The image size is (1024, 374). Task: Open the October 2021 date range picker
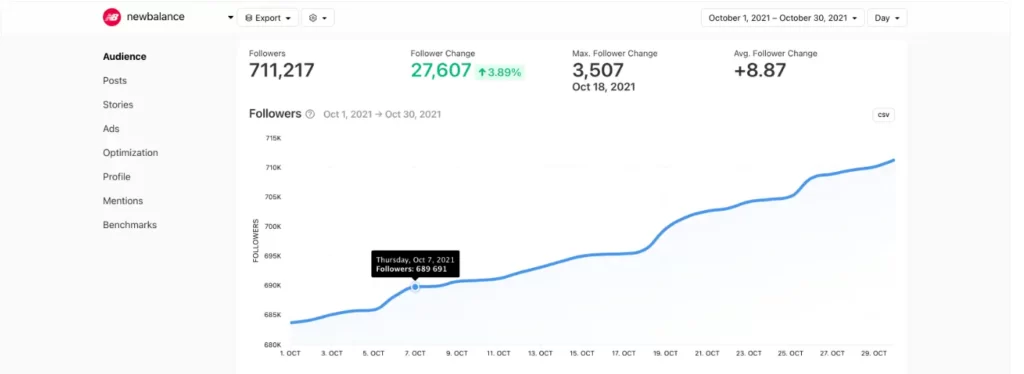click(782, 18)
